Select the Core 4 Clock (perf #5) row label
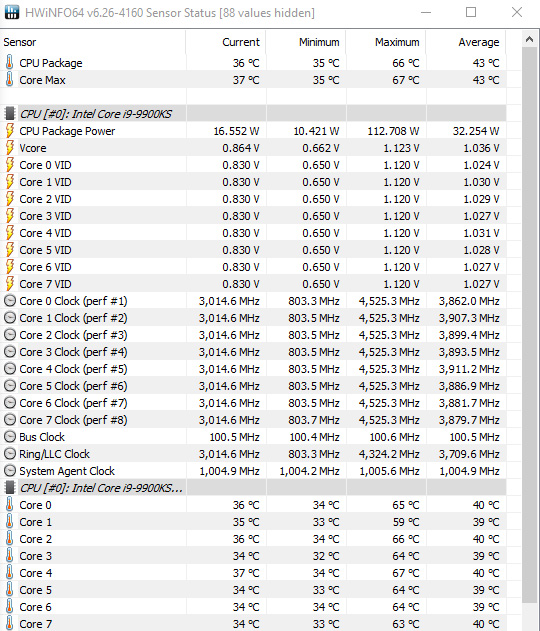 point(73,369)
